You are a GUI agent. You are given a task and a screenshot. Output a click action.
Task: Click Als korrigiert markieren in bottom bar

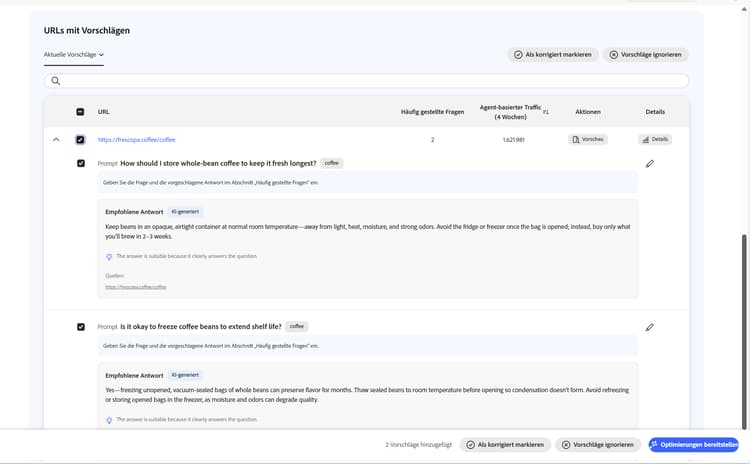tap(505, 445)
